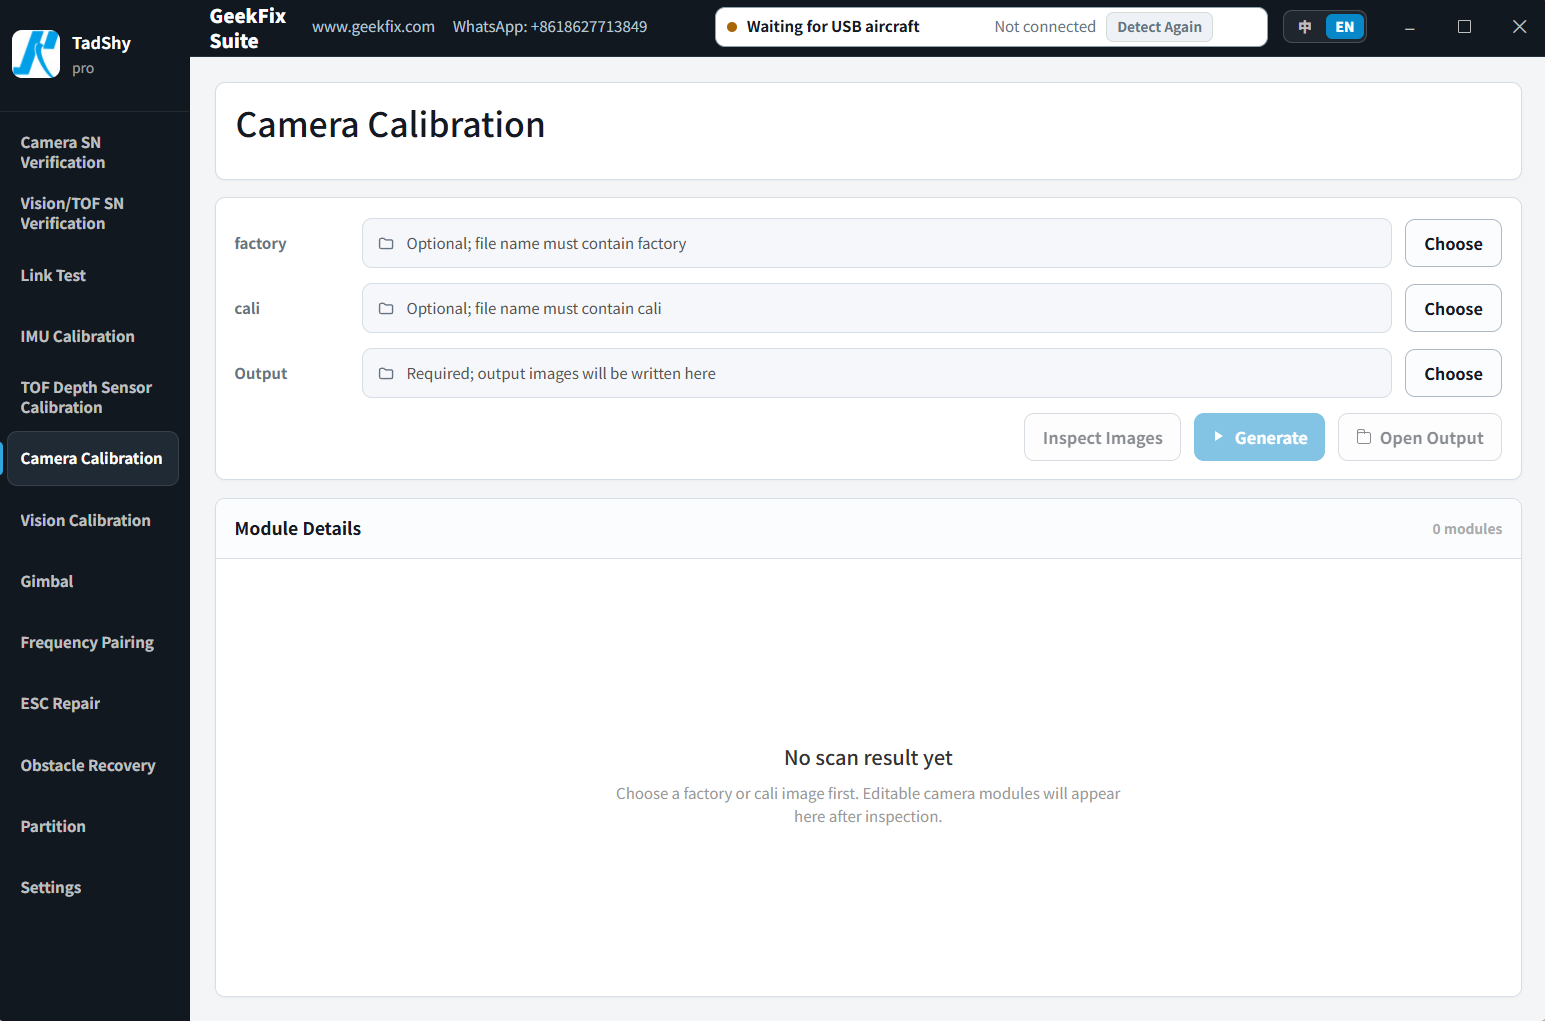Click the Generate button
Screen dimensions: 1545x1021
(1259, 438)
